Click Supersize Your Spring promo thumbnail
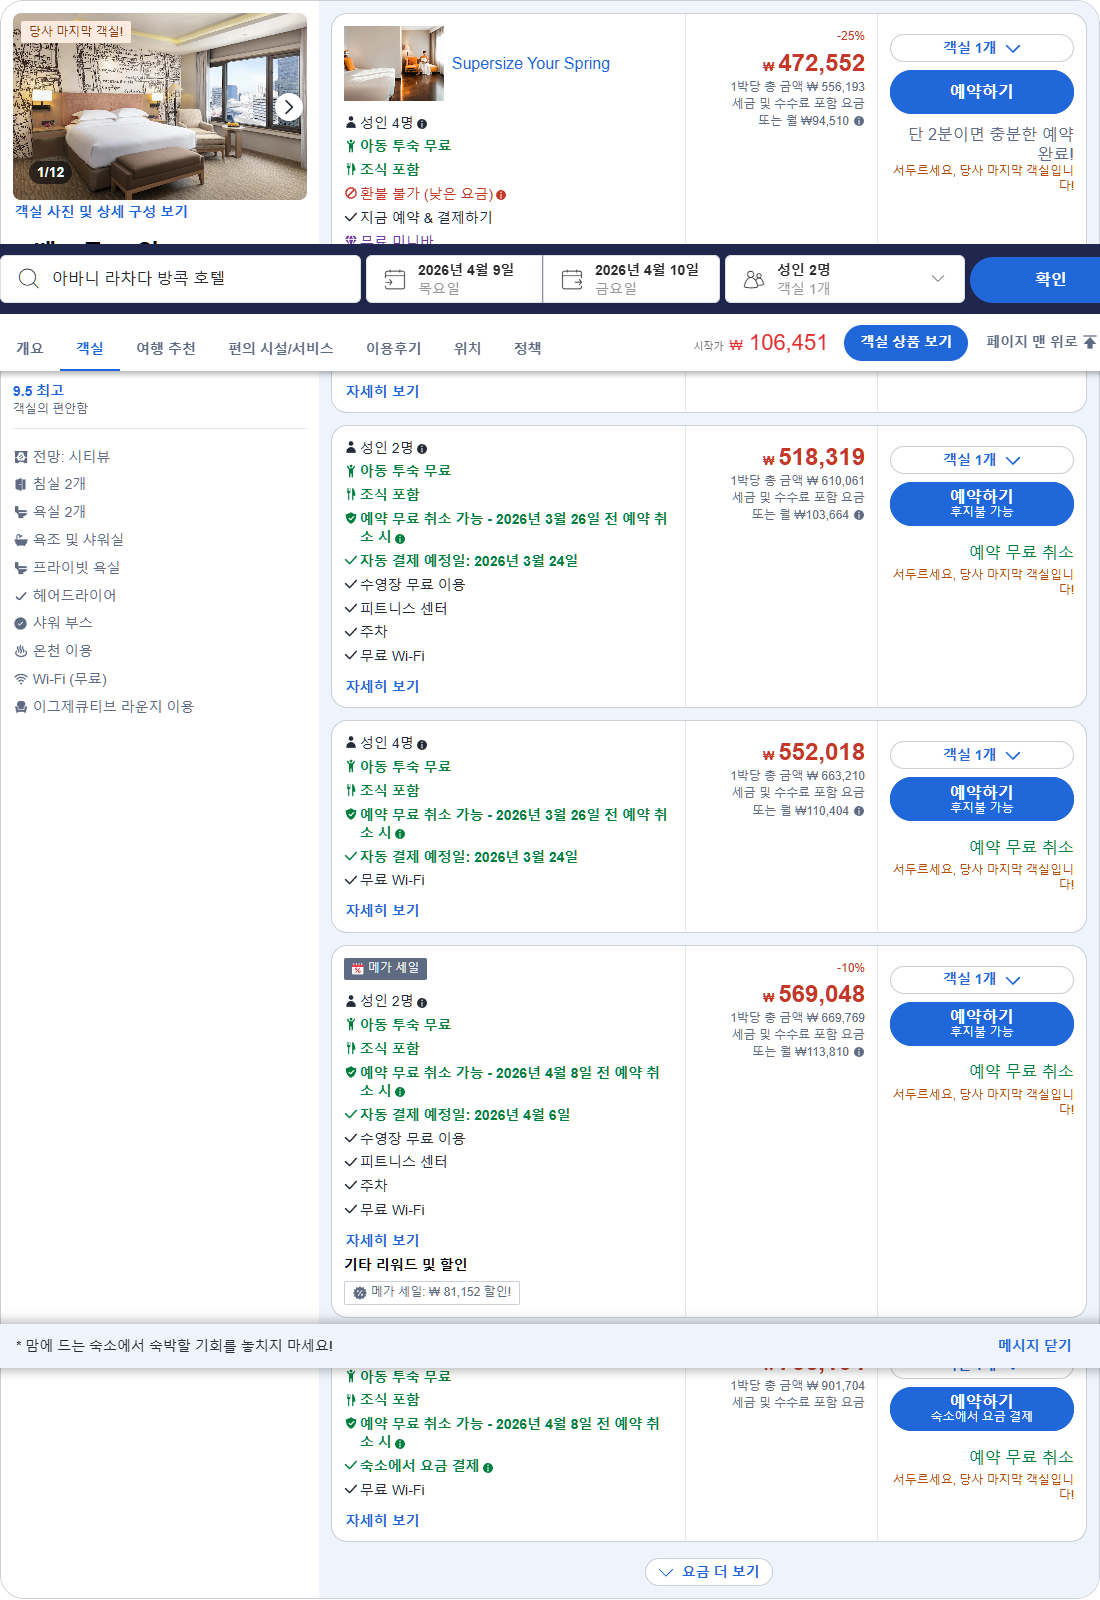This screenshot has height=1600, width=1100. pos(394,64)
